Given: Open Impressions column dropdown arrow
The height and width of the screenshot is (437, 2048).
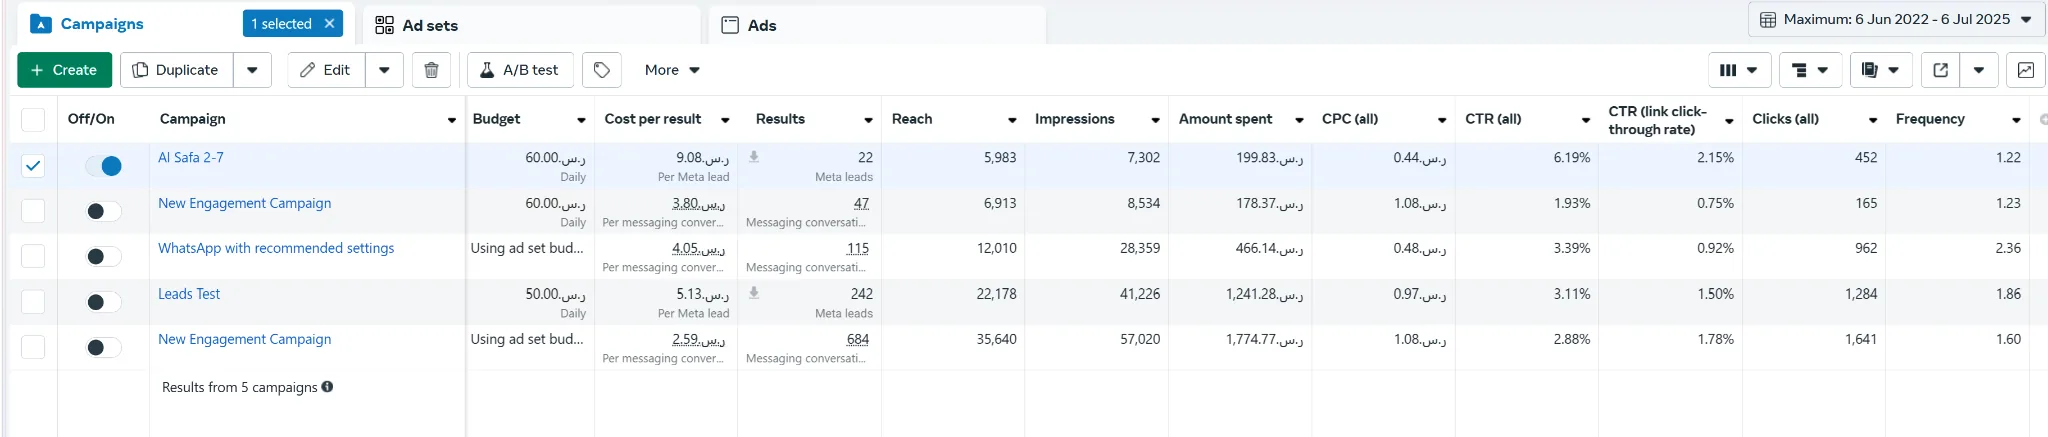Looking at the screenshot, I should pos(1155,120).
